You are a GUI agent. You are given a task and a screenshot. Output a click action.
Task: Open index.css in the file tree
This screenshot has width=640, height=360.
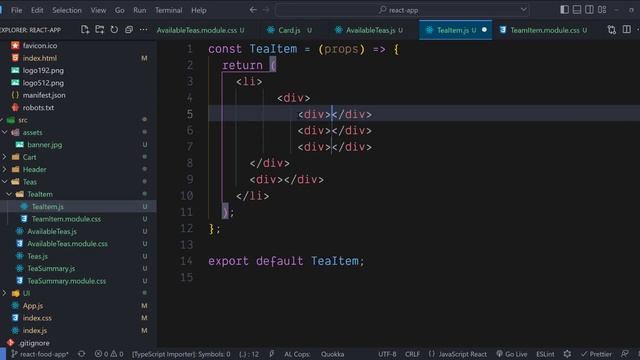pos(37,318)
